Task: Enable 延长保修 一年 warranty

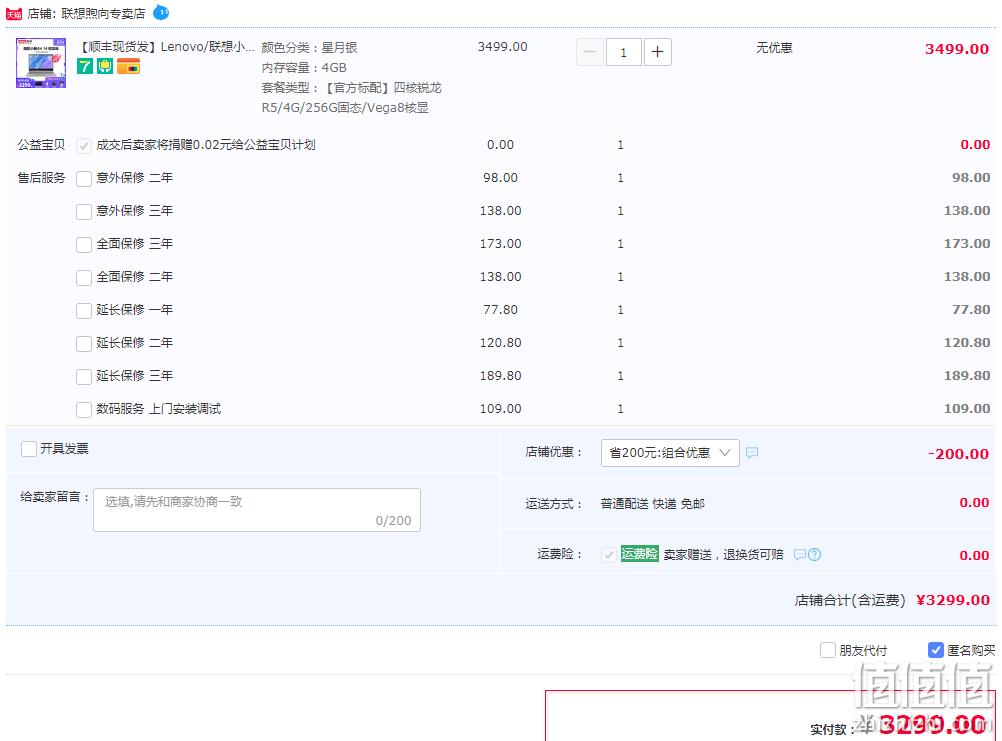Action: click(x=84, y=310)
